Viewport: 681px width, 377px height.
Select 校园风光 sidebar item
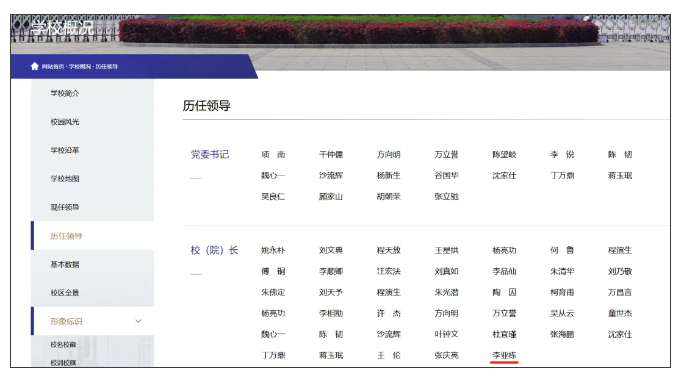[x=65, y=122]
